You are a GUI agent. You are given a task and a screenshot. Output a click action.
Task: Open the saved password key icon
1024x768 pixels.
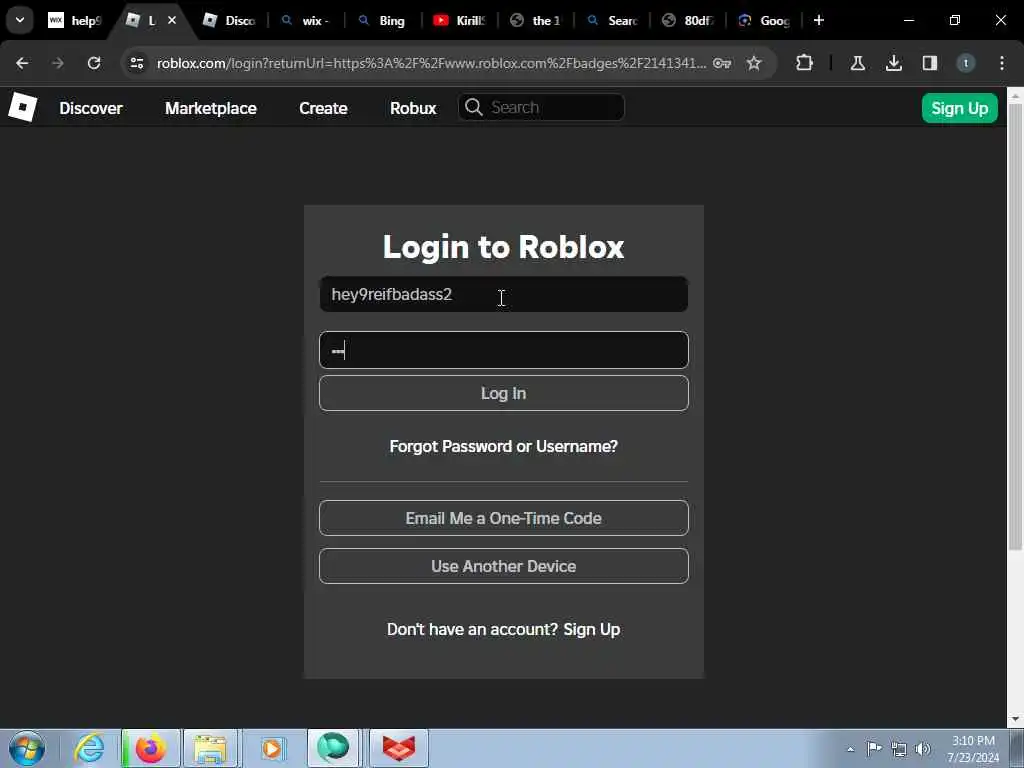point(722,63)
